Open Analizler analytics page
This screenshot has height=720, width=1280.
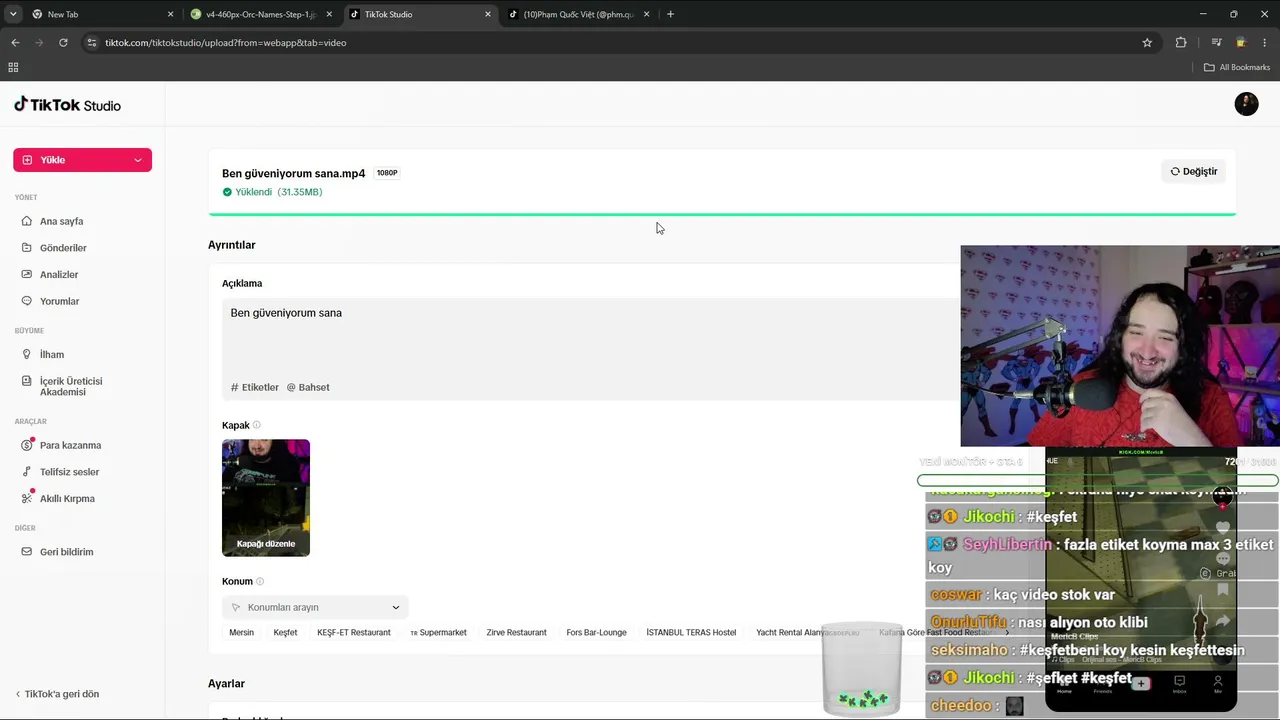59,274
